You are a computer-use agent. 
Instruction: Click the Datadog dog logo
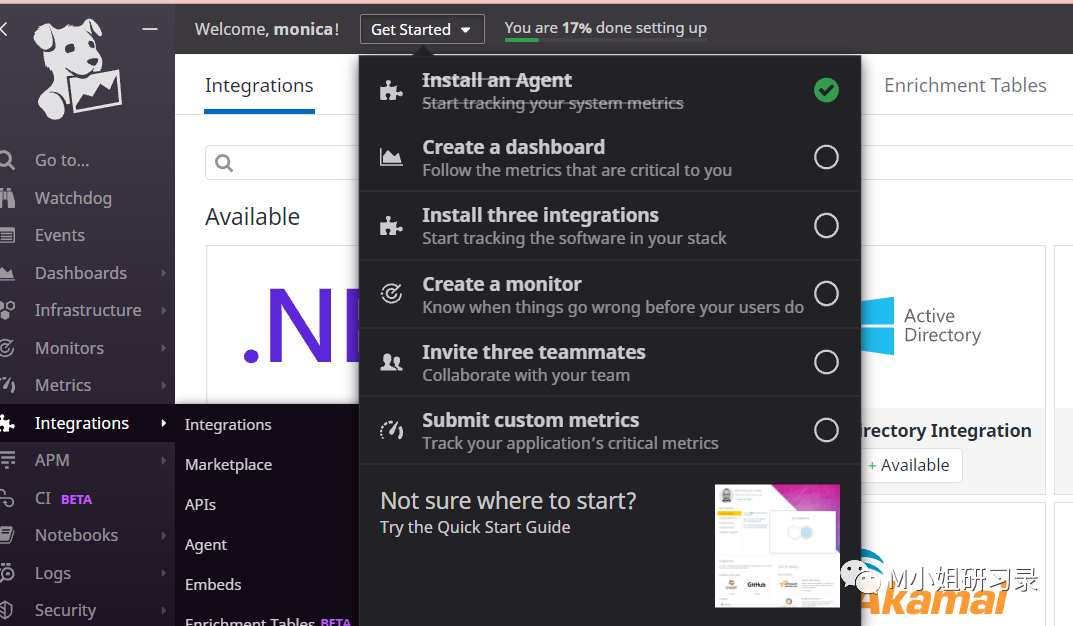77,70
